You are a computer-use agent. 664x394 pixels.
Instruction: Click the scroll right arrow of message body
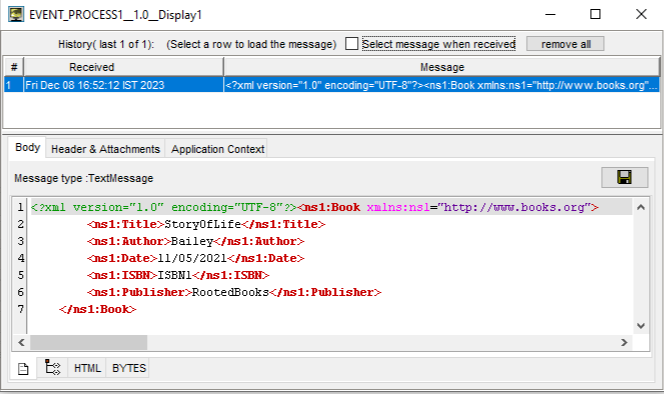(624, 342)
